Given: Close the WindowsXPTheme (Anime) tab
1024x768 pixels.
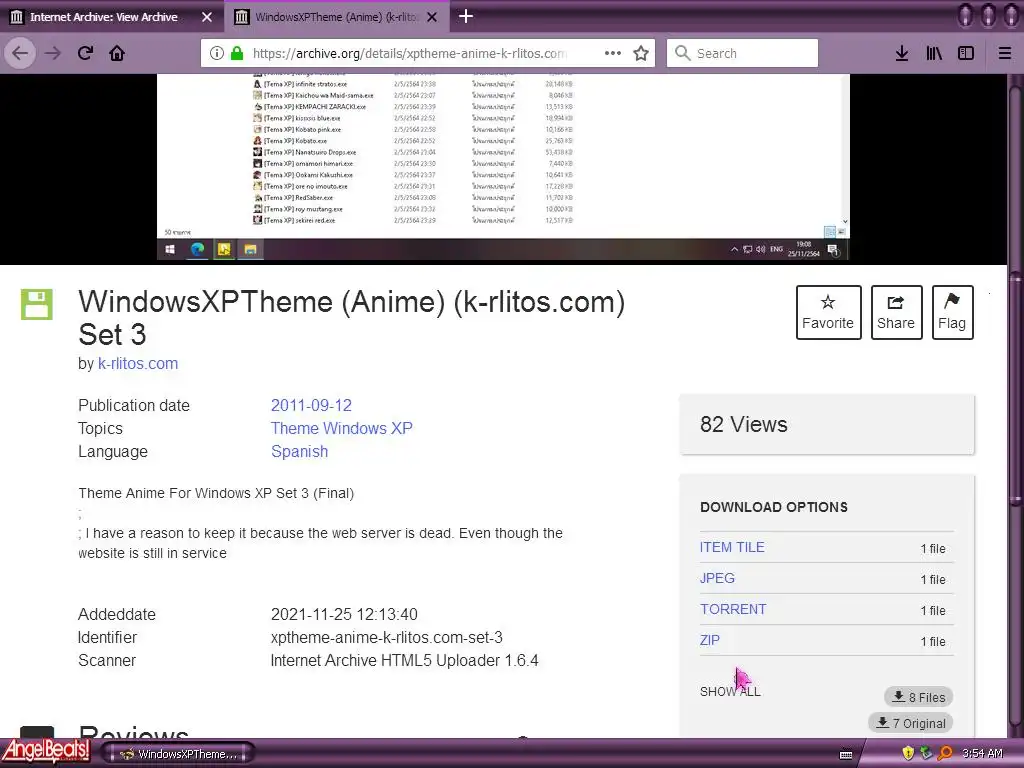Looking at the screenshot, I should click(432, 17).
